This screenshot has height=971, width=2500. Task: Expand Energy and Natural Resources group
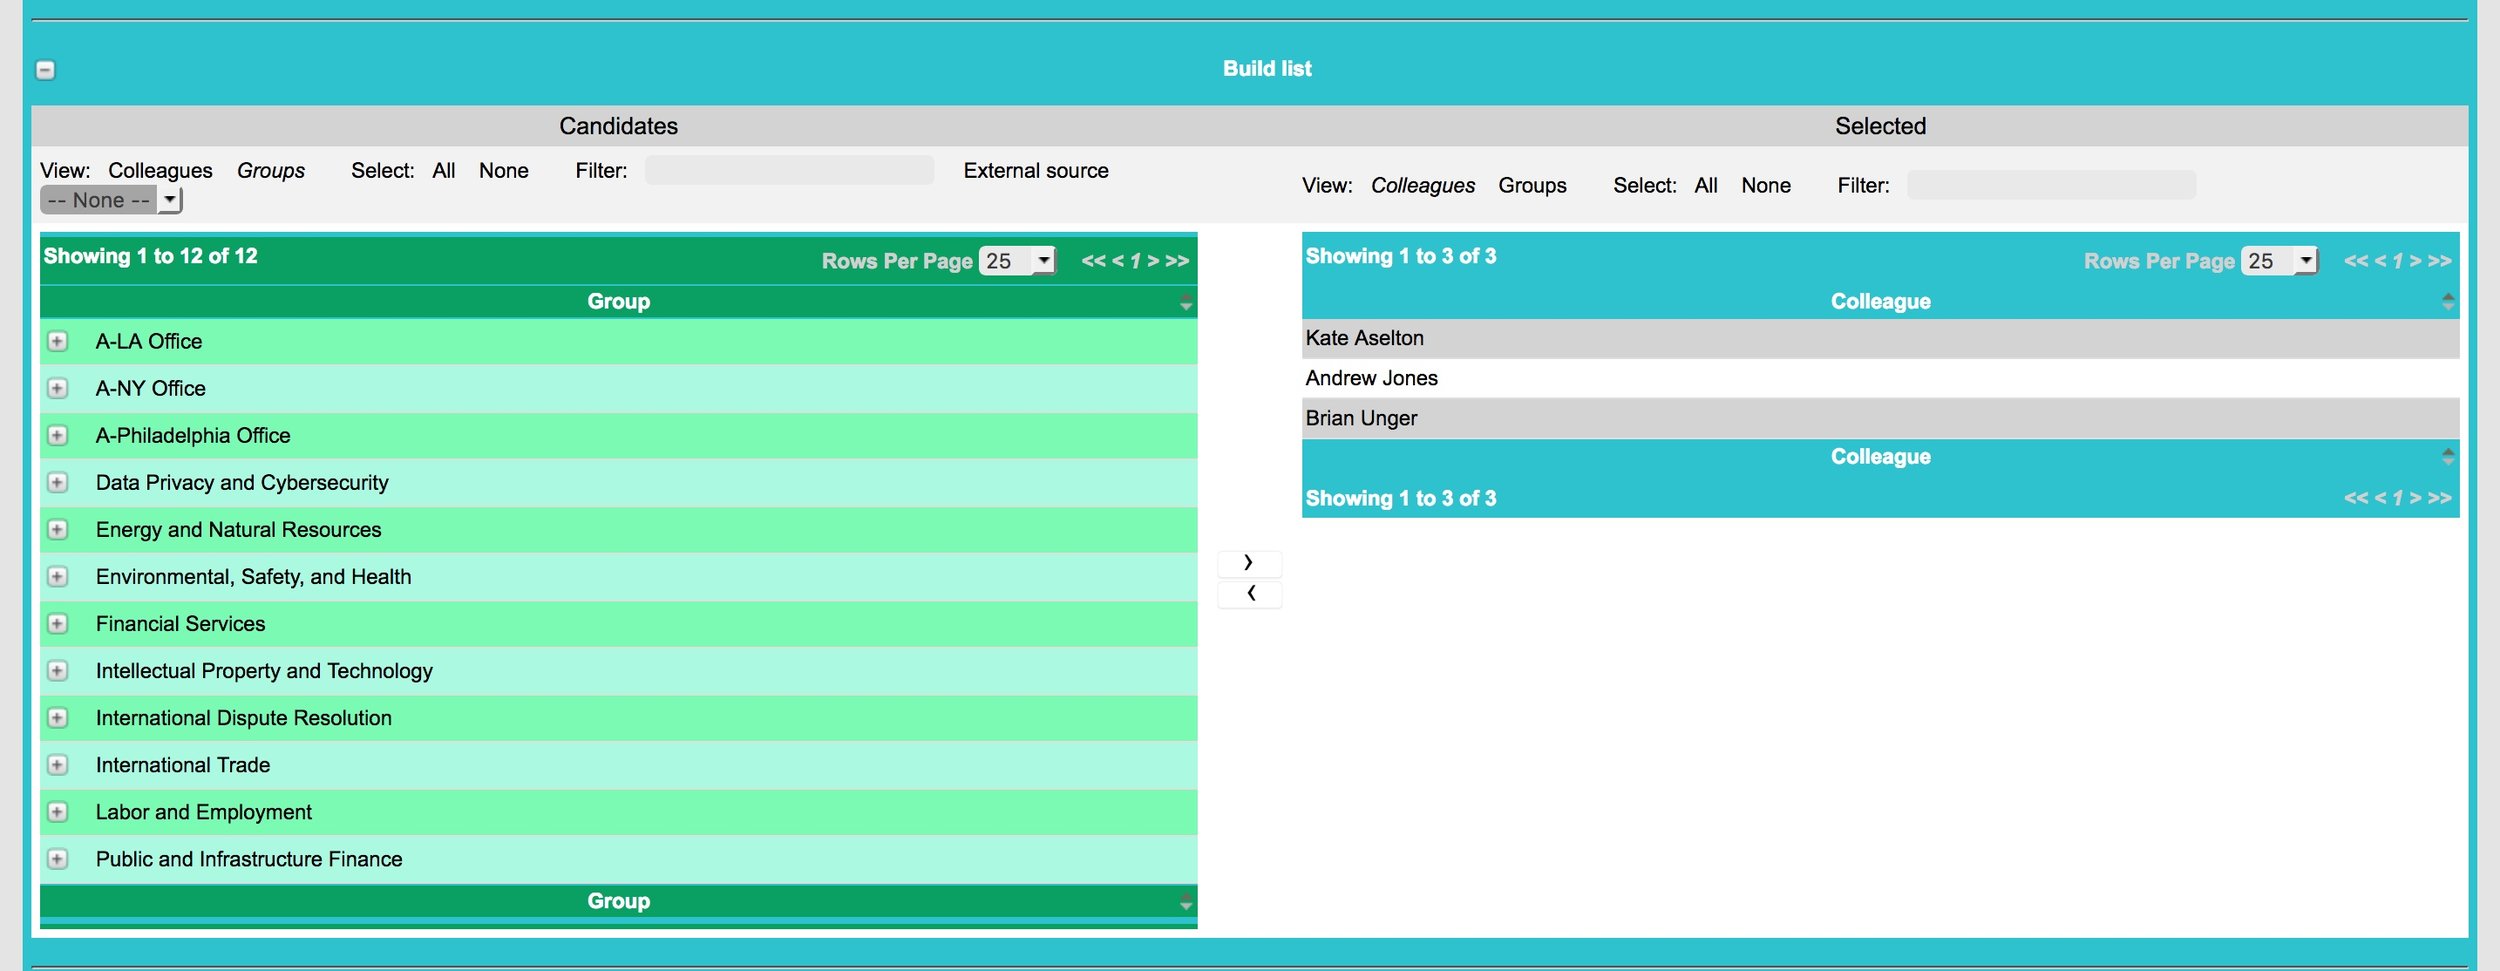(58, 529)
